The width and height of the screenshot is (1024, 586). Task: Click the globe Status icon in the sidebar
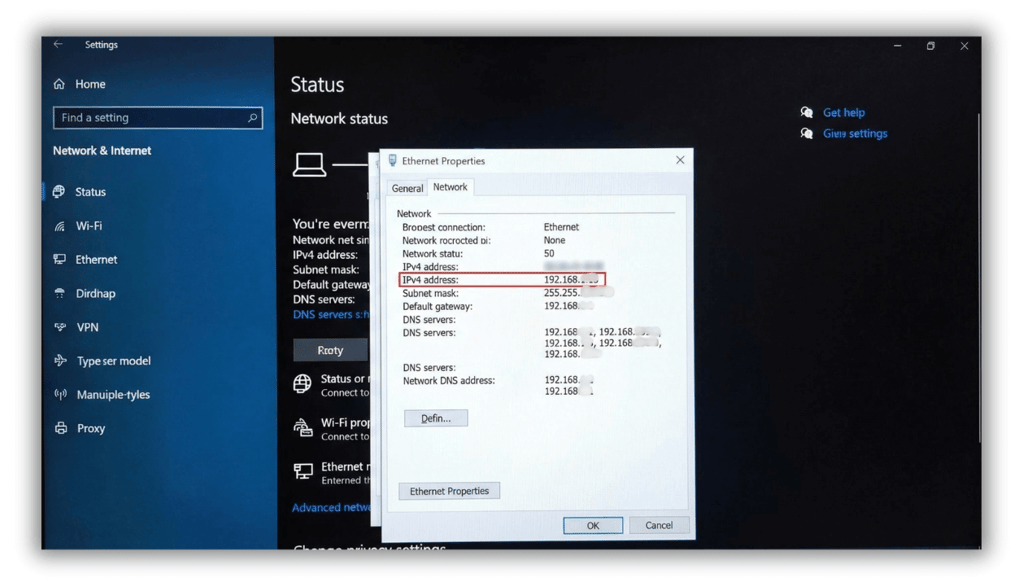click(61, 191)
